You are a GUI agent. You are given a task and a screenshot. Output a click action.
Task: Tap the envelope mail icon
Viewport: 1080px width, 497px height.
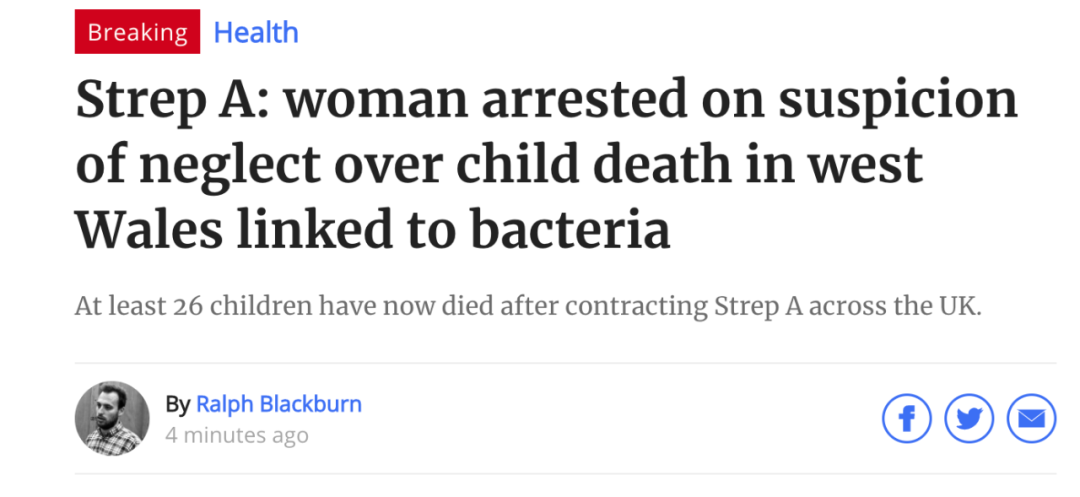pos(1031,419)
